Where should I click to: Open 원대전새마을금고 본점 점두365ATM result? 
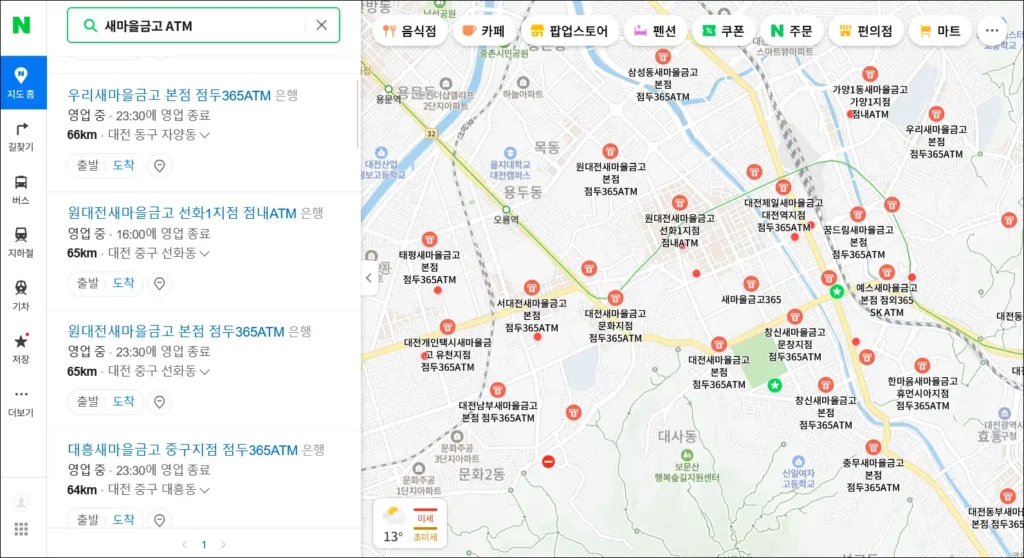176,331
